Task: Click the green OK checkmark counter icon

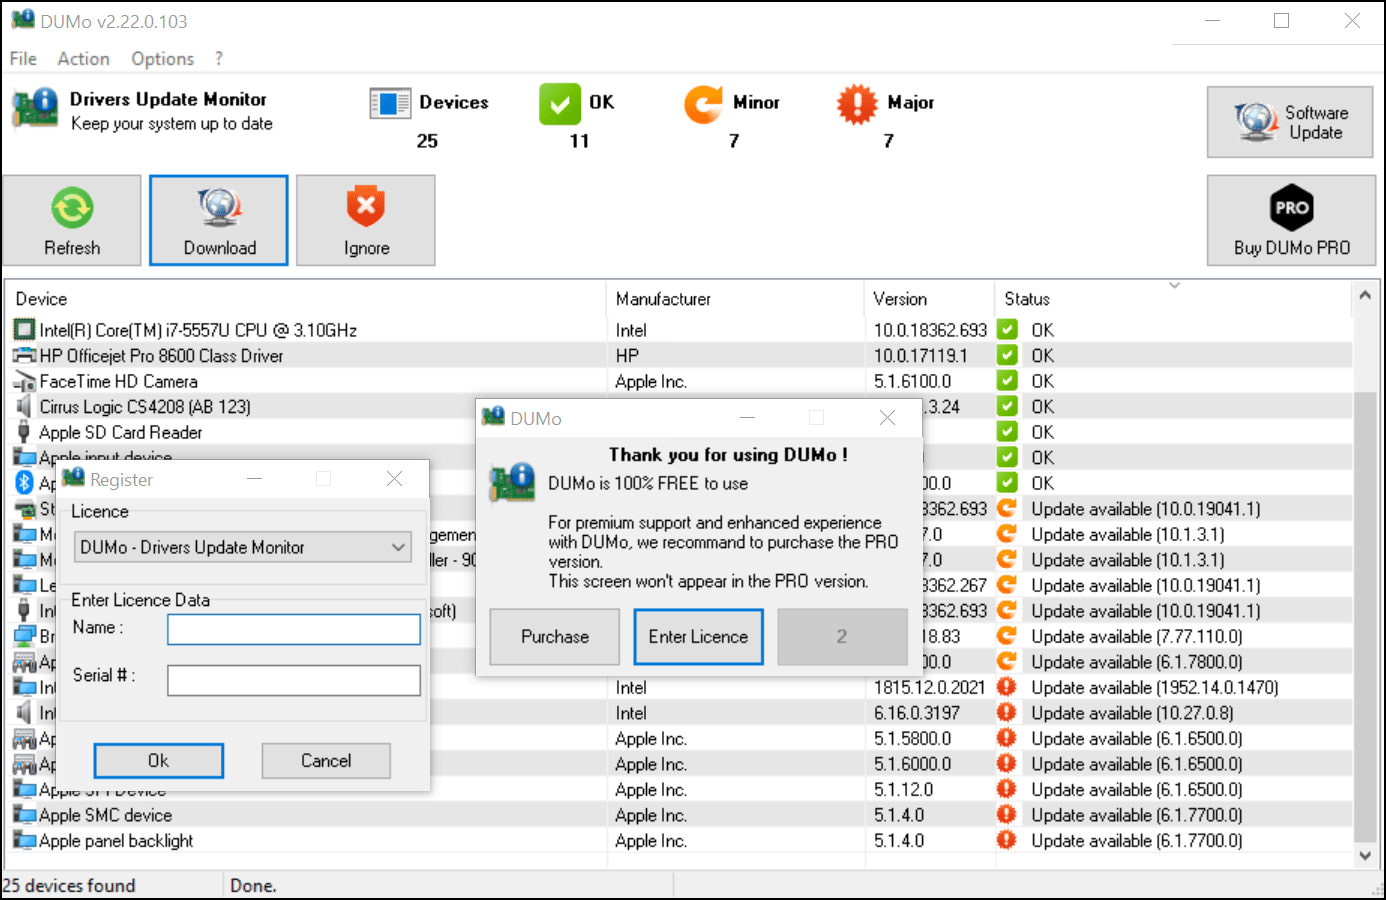Action: click(560, 103)
